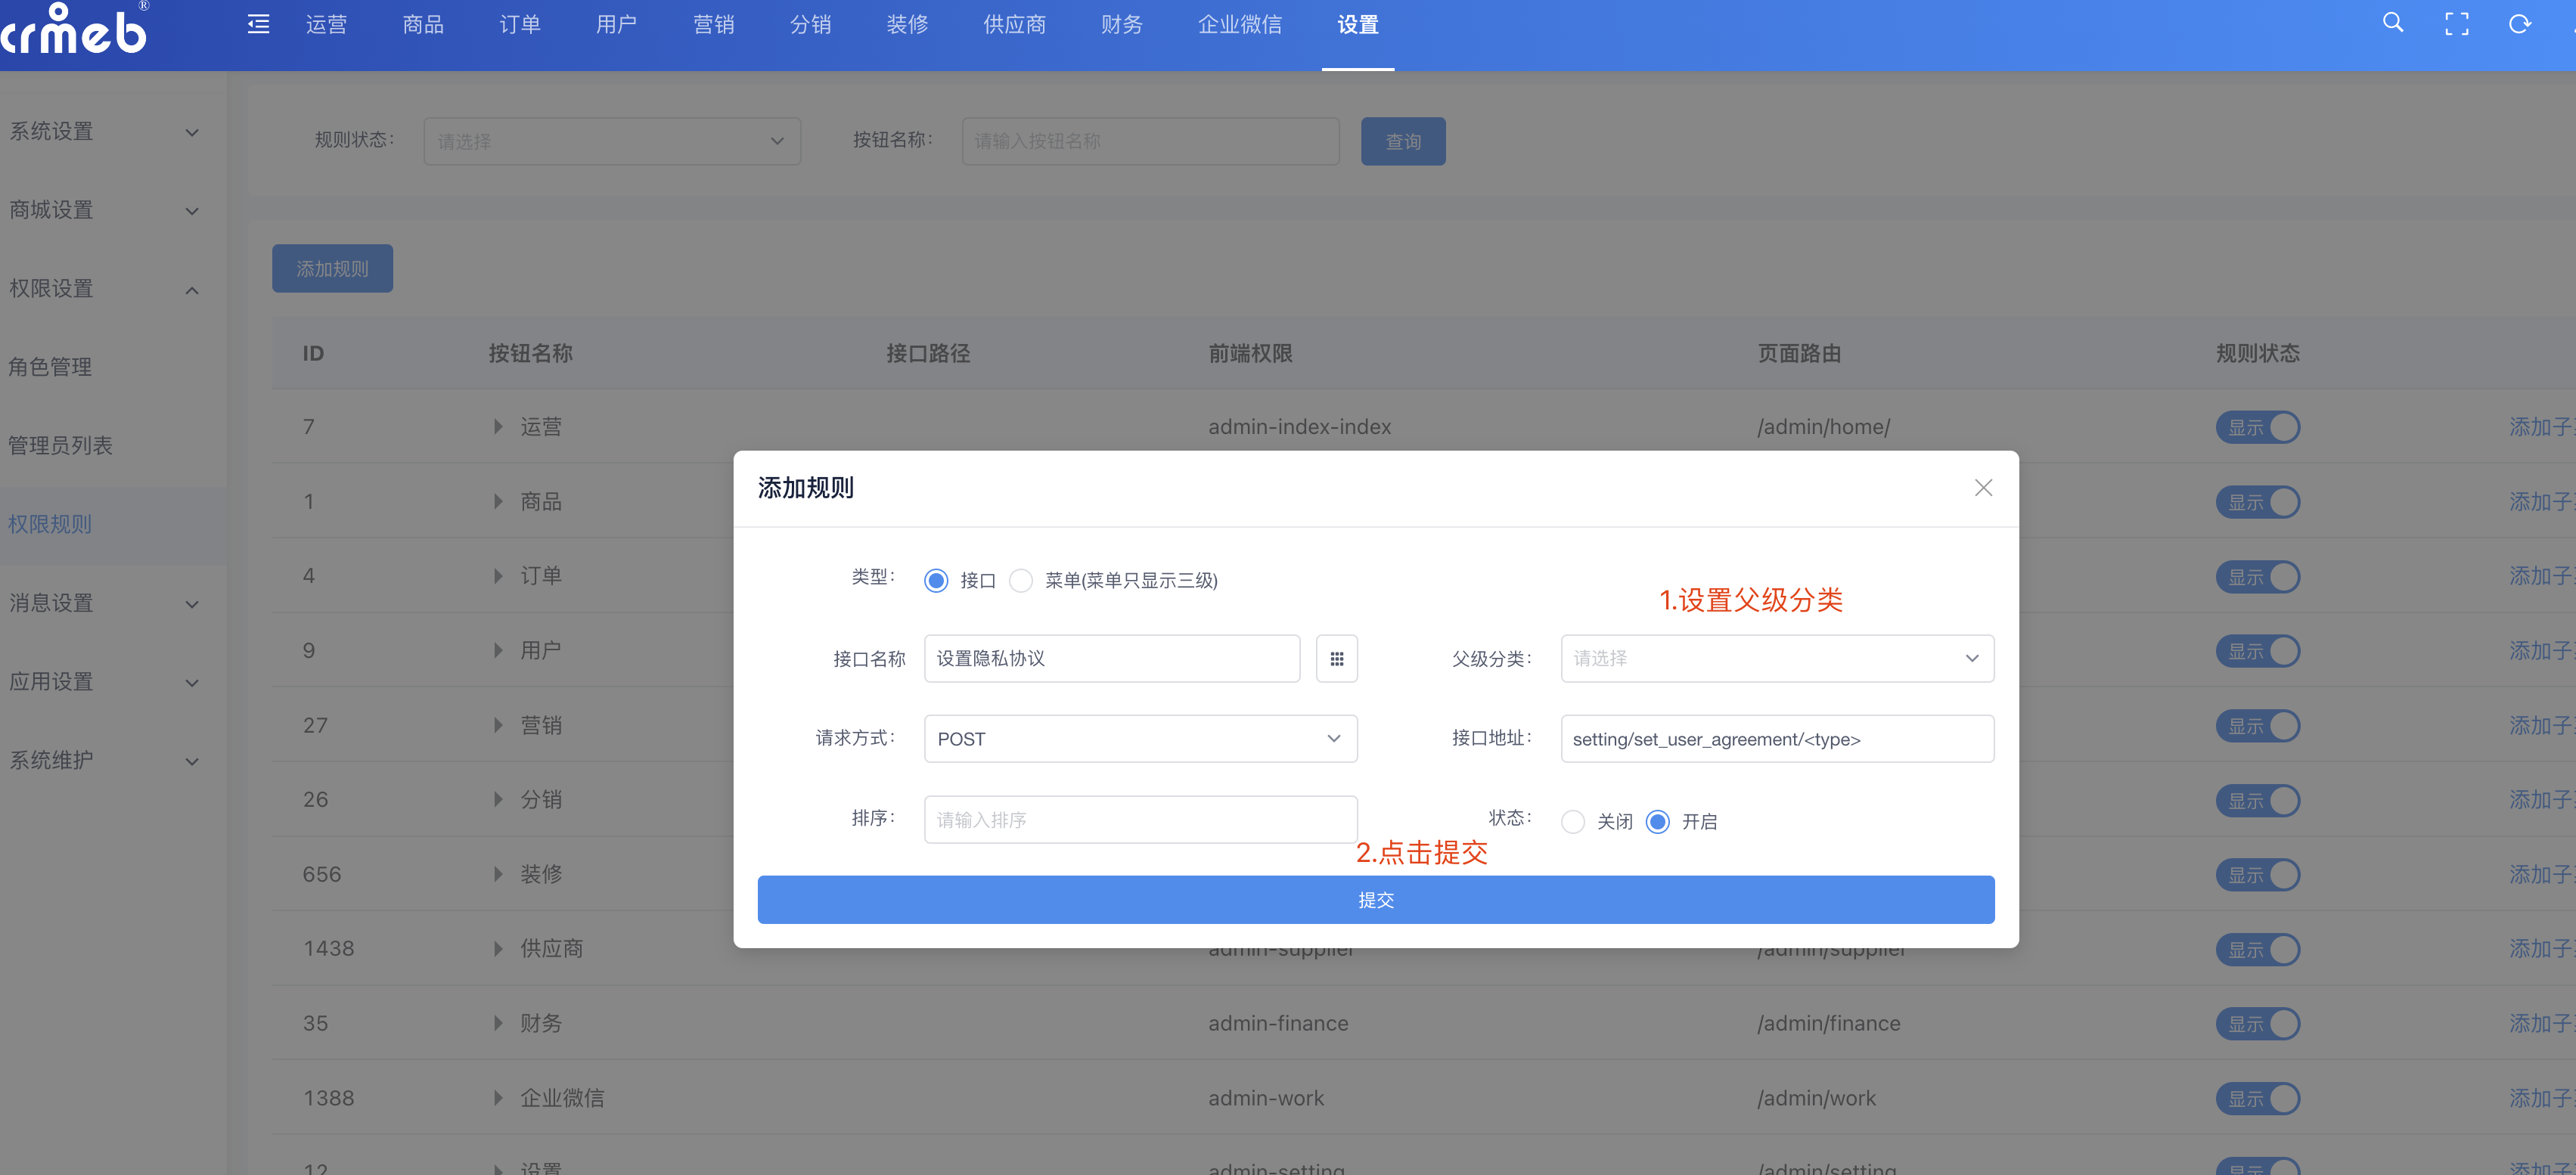The width and height of the screenshot is (2576, 1175).
Task: Select the 关闭 status radio
Action: [1572, 821]
